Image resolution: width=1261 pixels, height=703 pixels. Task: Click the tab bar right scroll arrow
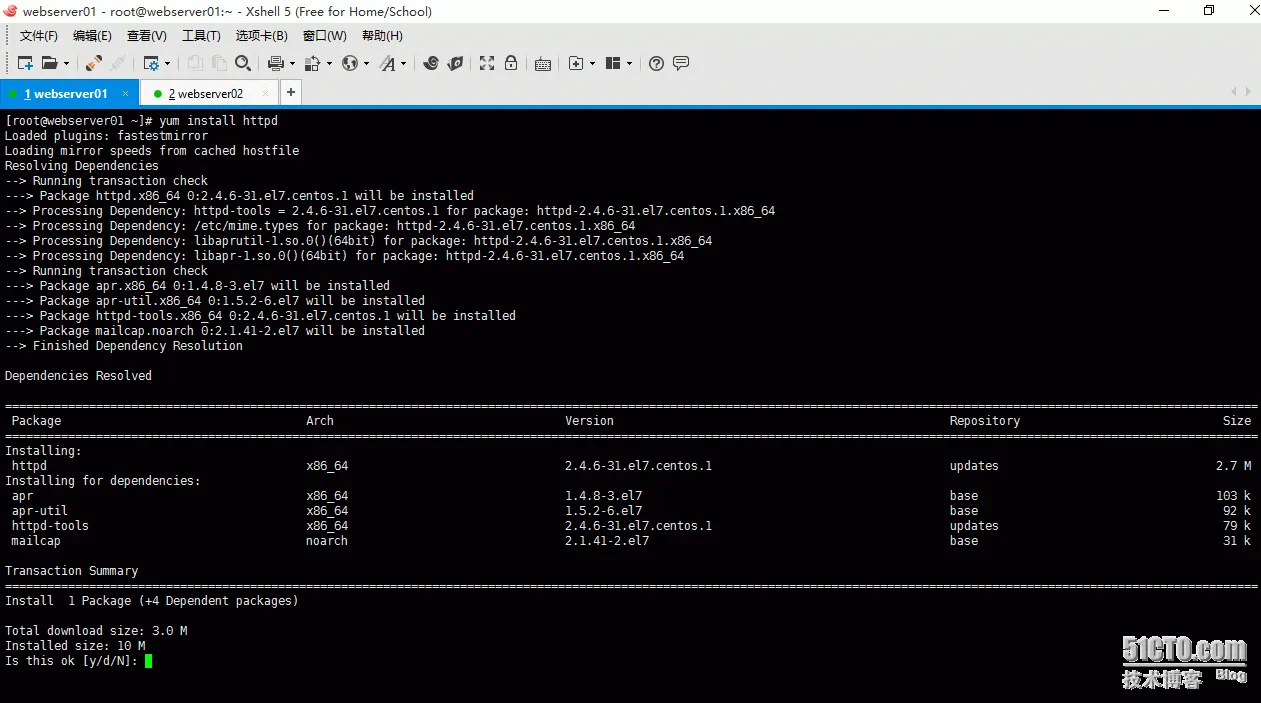point(1247,92)
